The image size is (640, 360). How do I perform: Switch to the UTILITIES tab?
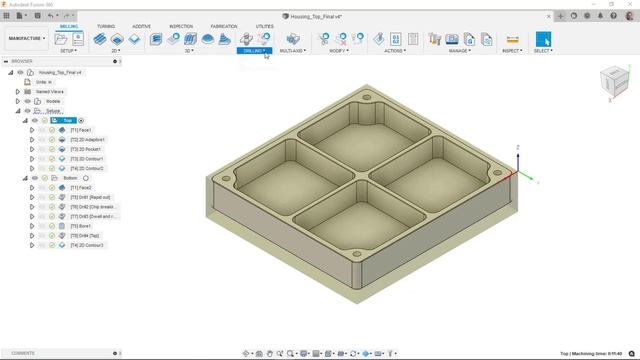click(264, 26)
